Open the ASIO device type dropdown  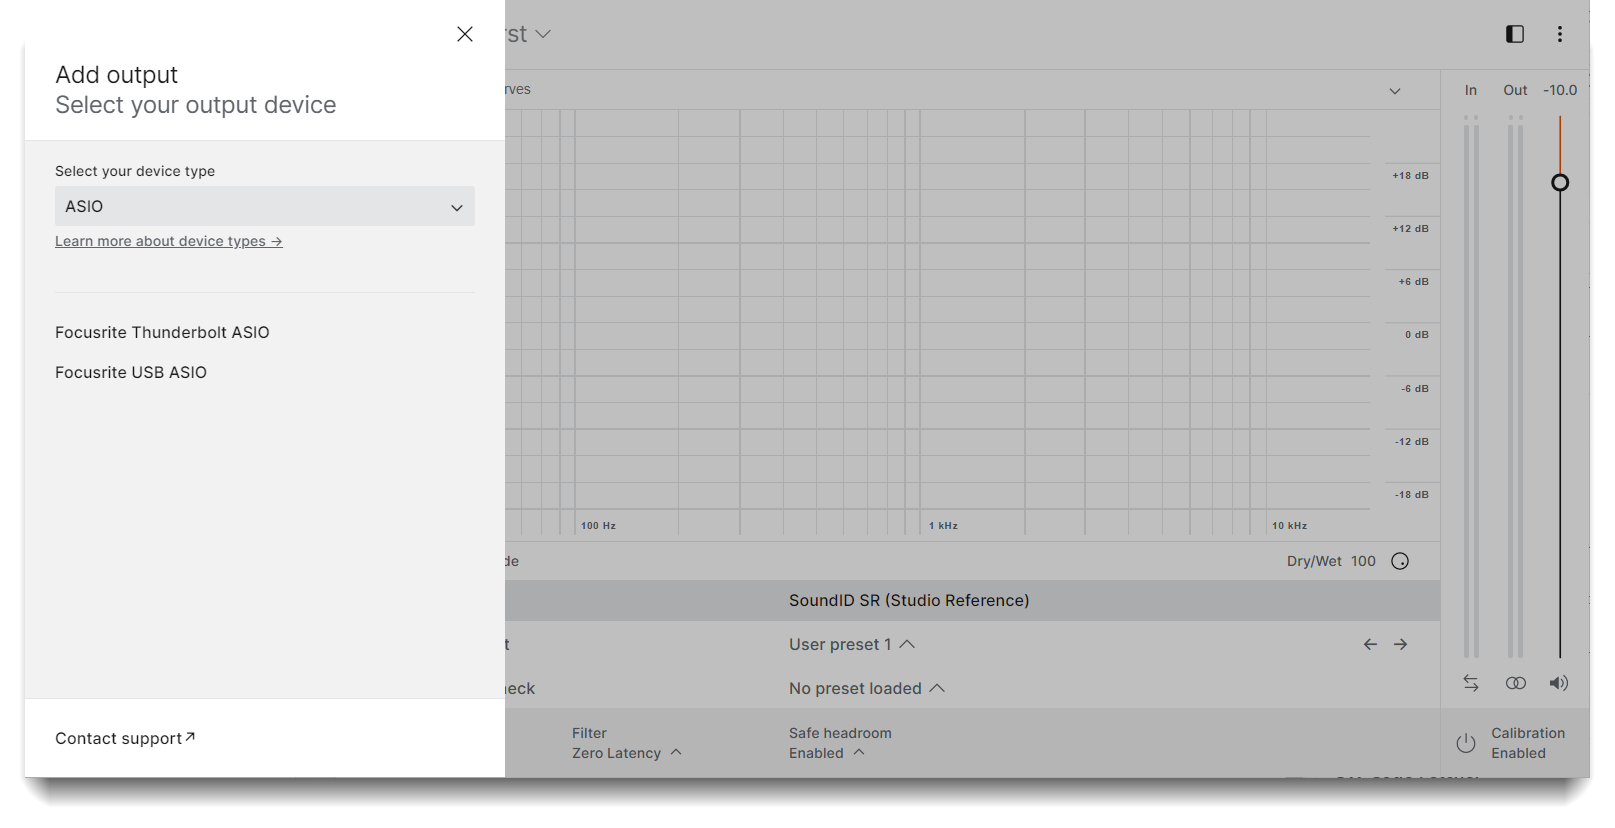point(265,206)
